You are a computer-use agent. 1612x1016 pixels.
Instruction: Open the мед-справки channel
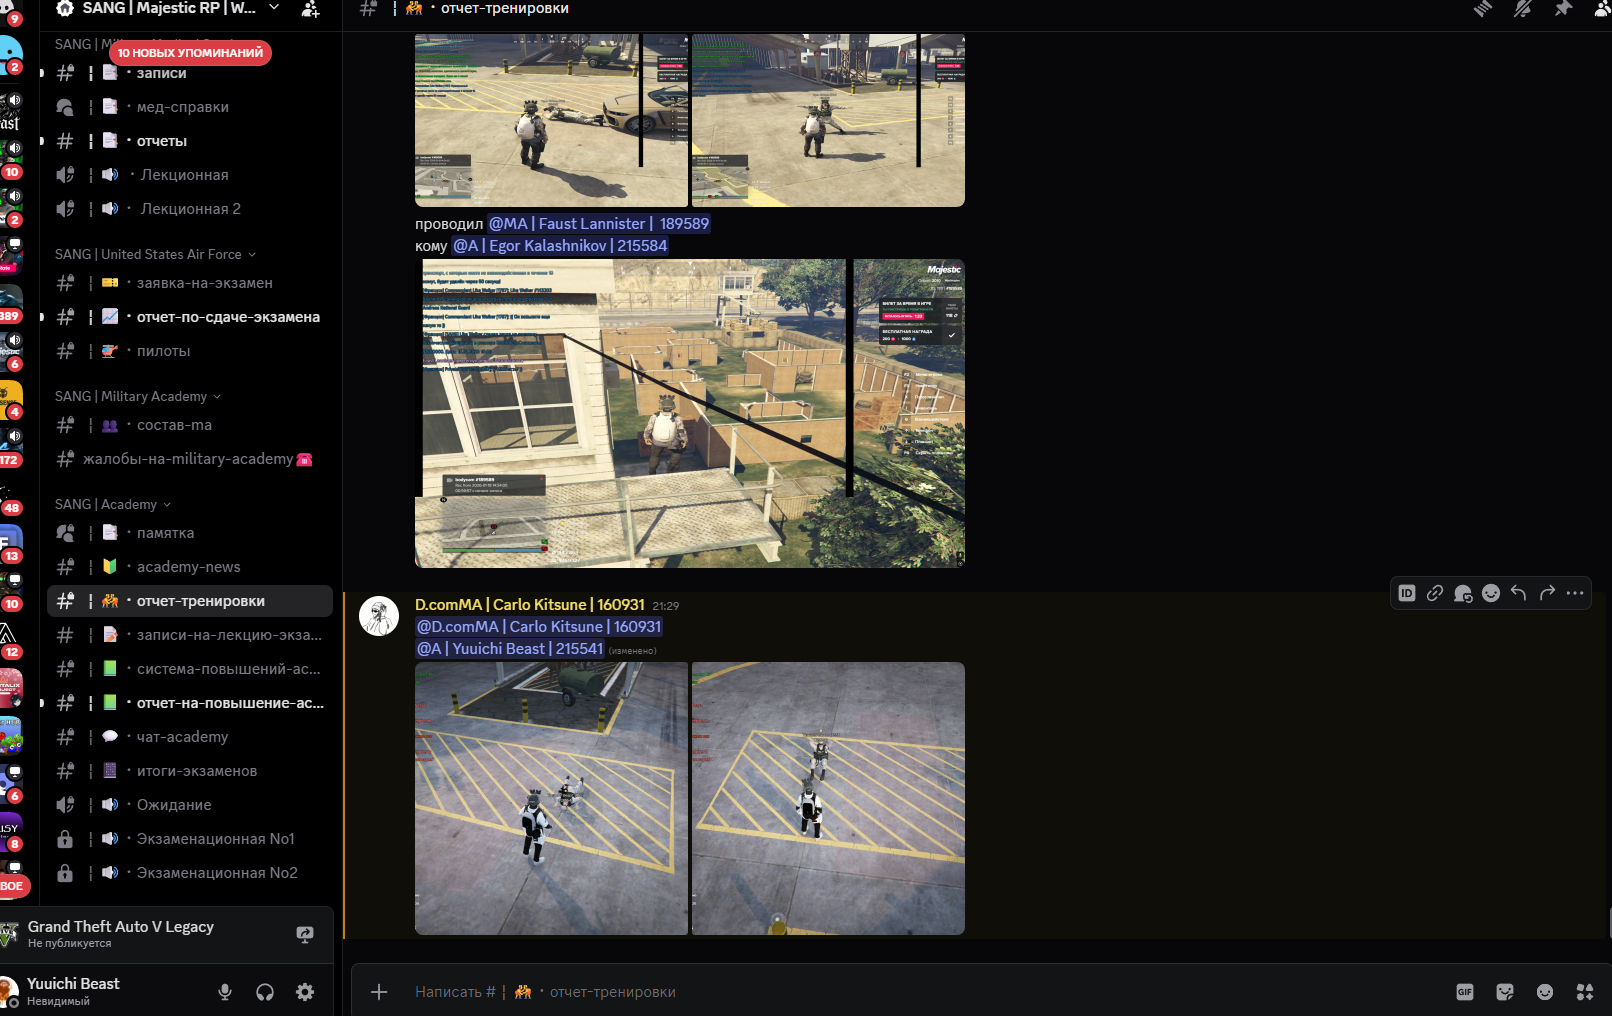coord(190,107)
